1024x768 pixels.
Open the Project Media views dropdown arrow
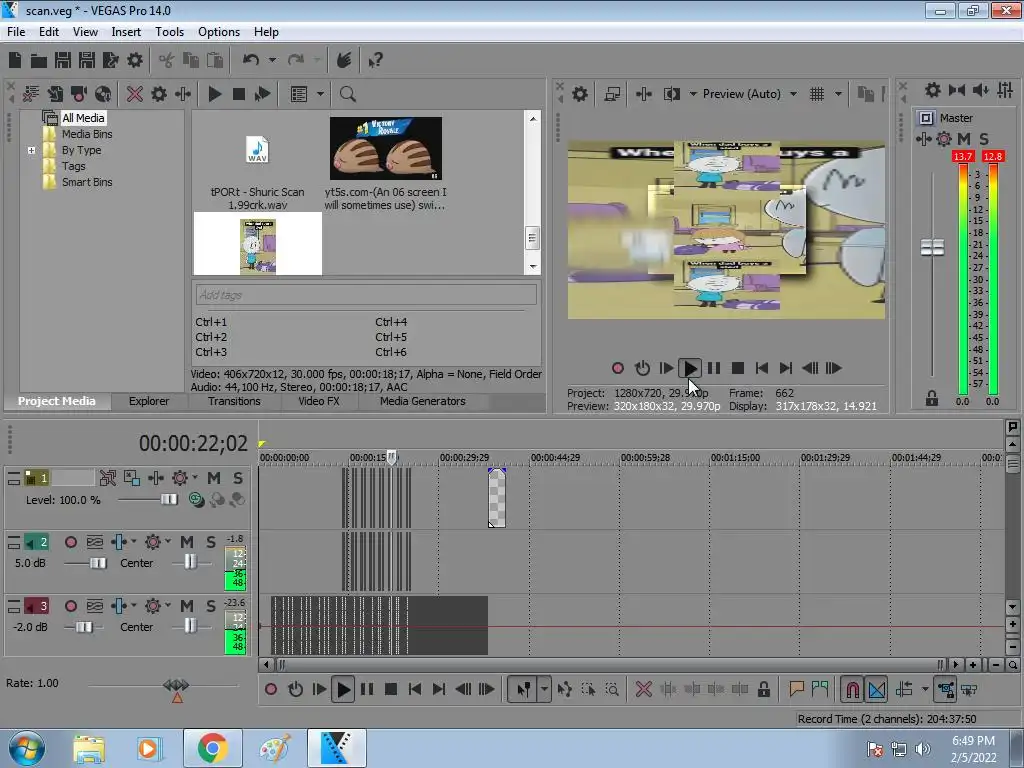tap(320, 94)
